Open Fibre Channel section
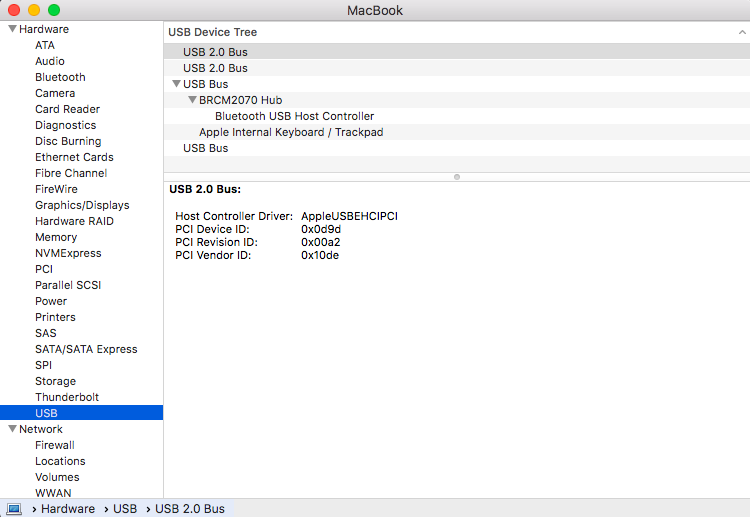 pos(71,173)
